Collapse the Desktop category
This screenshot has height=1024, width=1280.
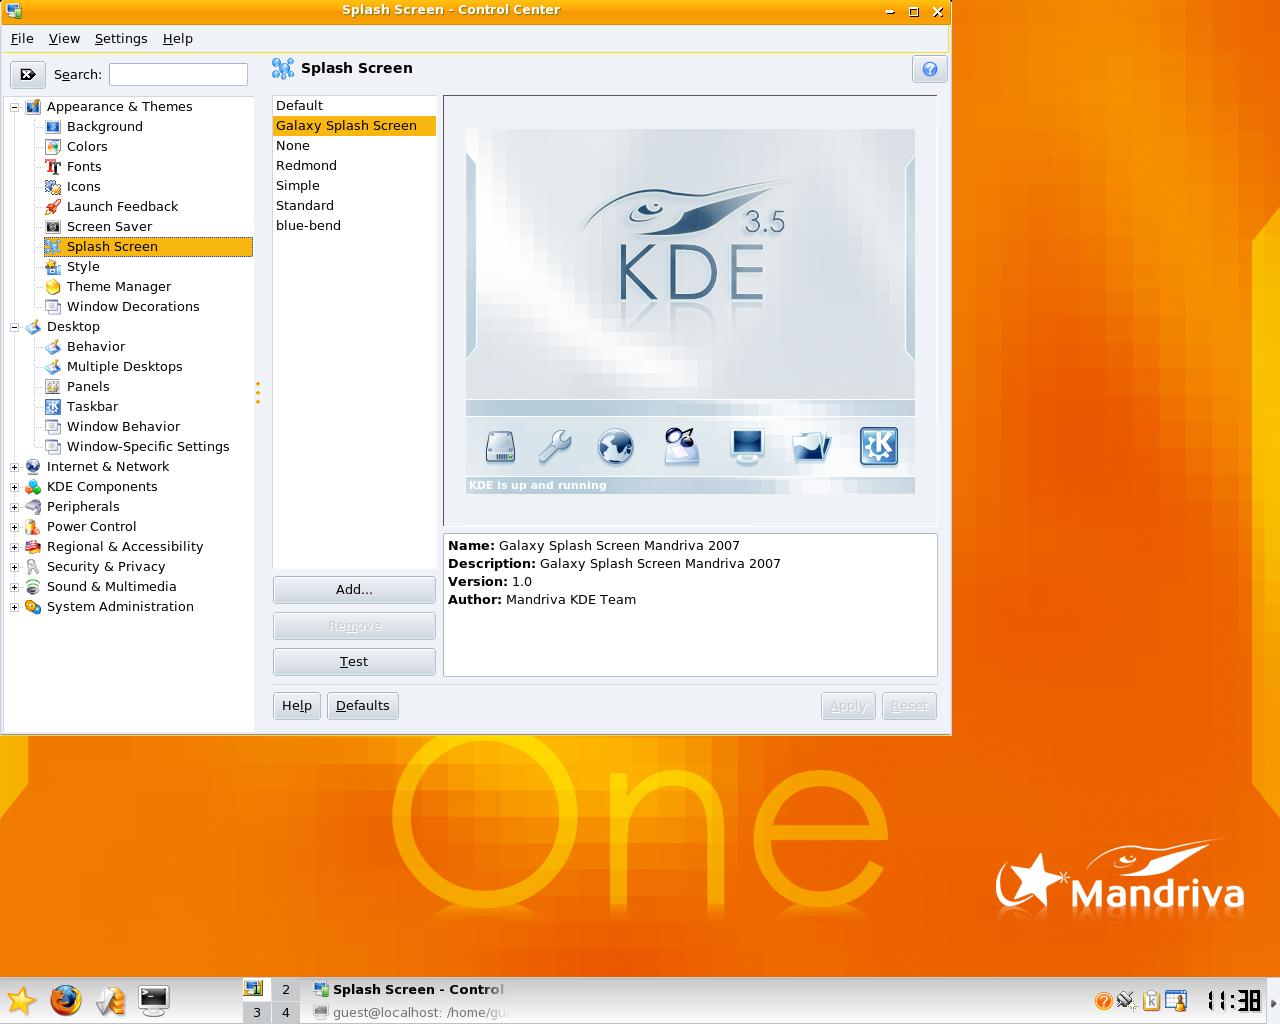15,327
